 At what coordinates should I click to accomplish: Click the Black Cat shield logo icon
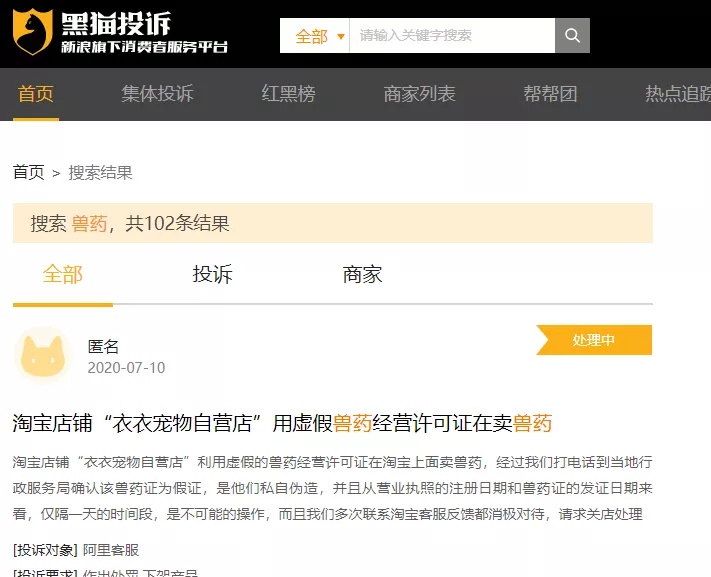tap(32, 32)
